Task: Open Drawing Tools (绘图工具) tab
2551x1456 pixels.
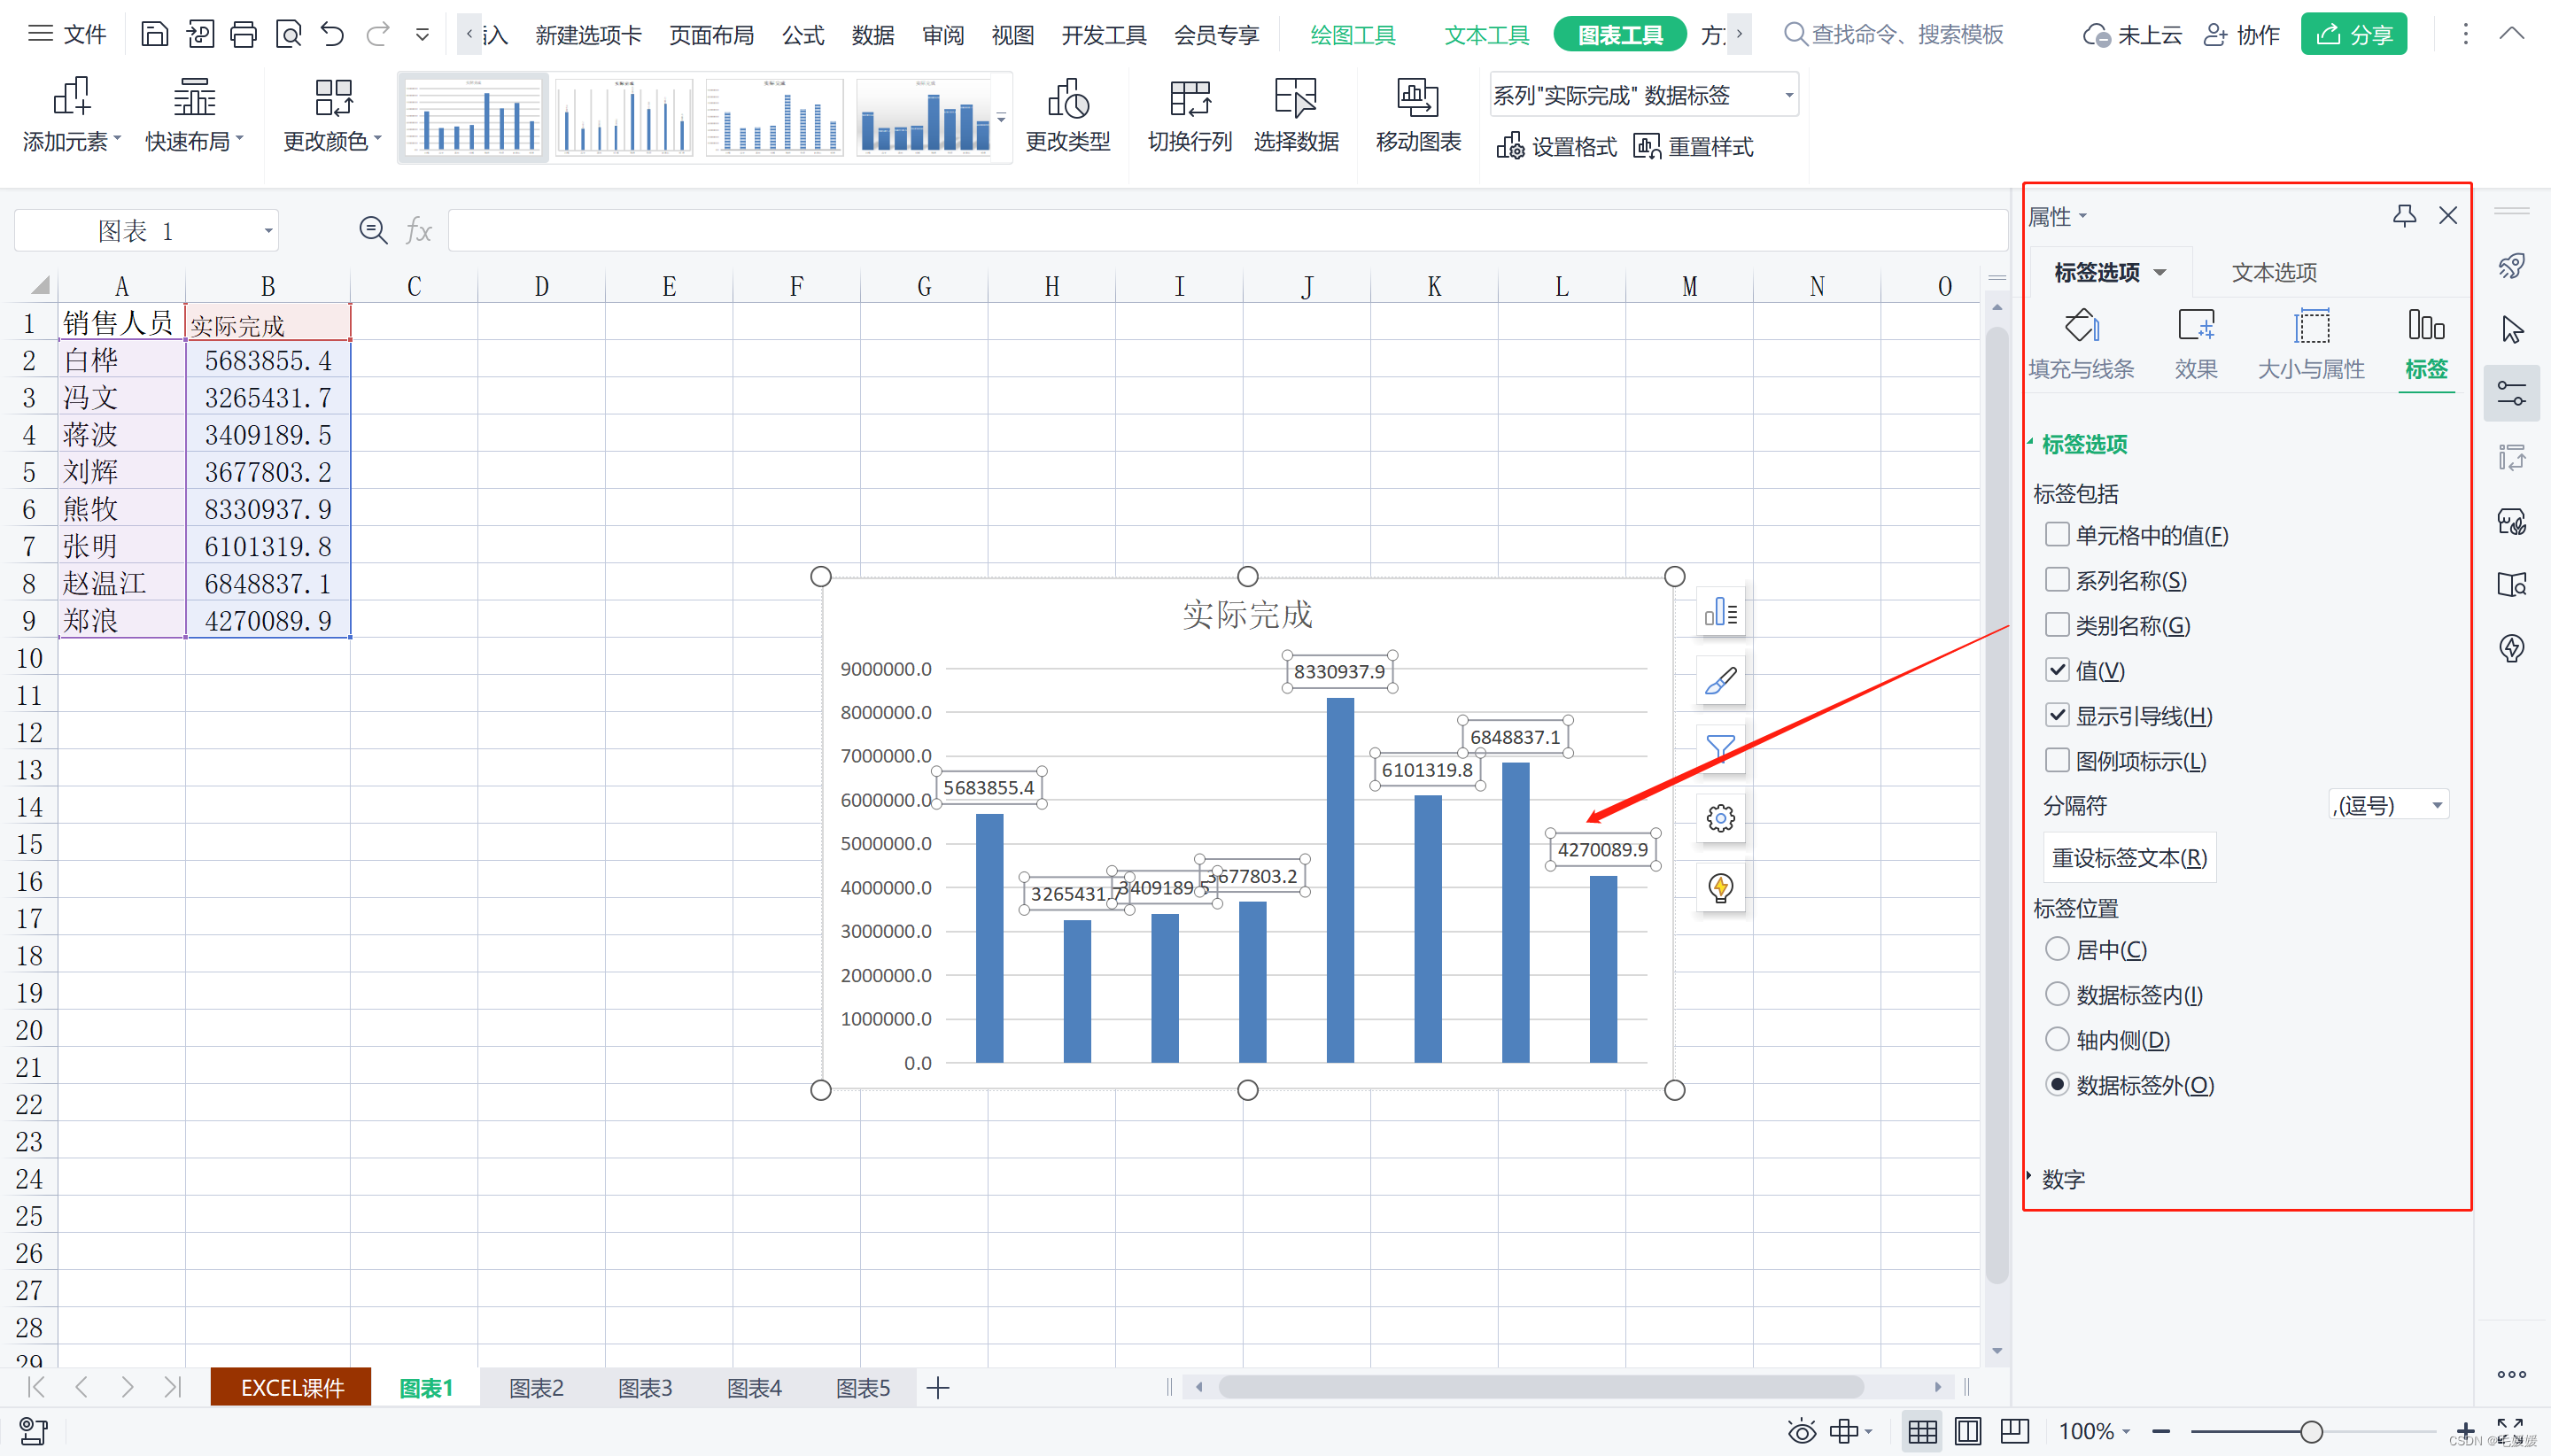Action: pyautogui.click(x=1352, y=35)
